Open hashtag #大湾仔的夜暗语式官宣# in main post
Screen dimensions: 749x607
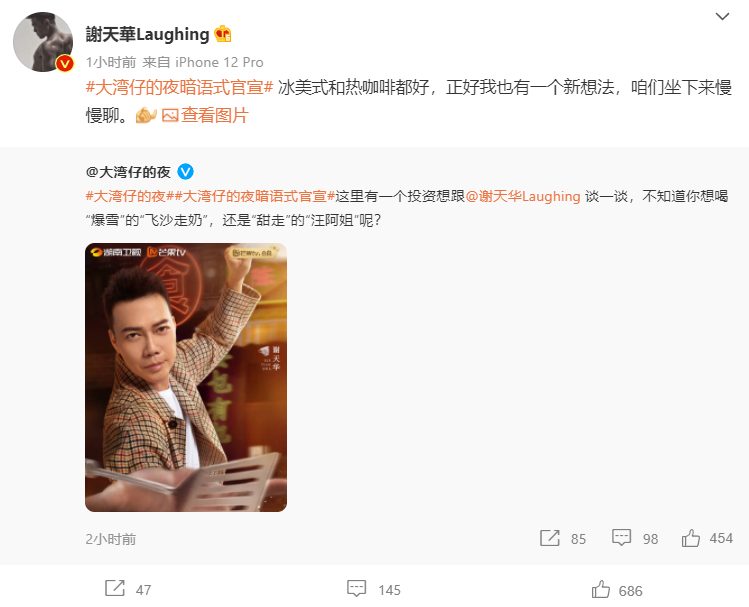tap(179, 87)
